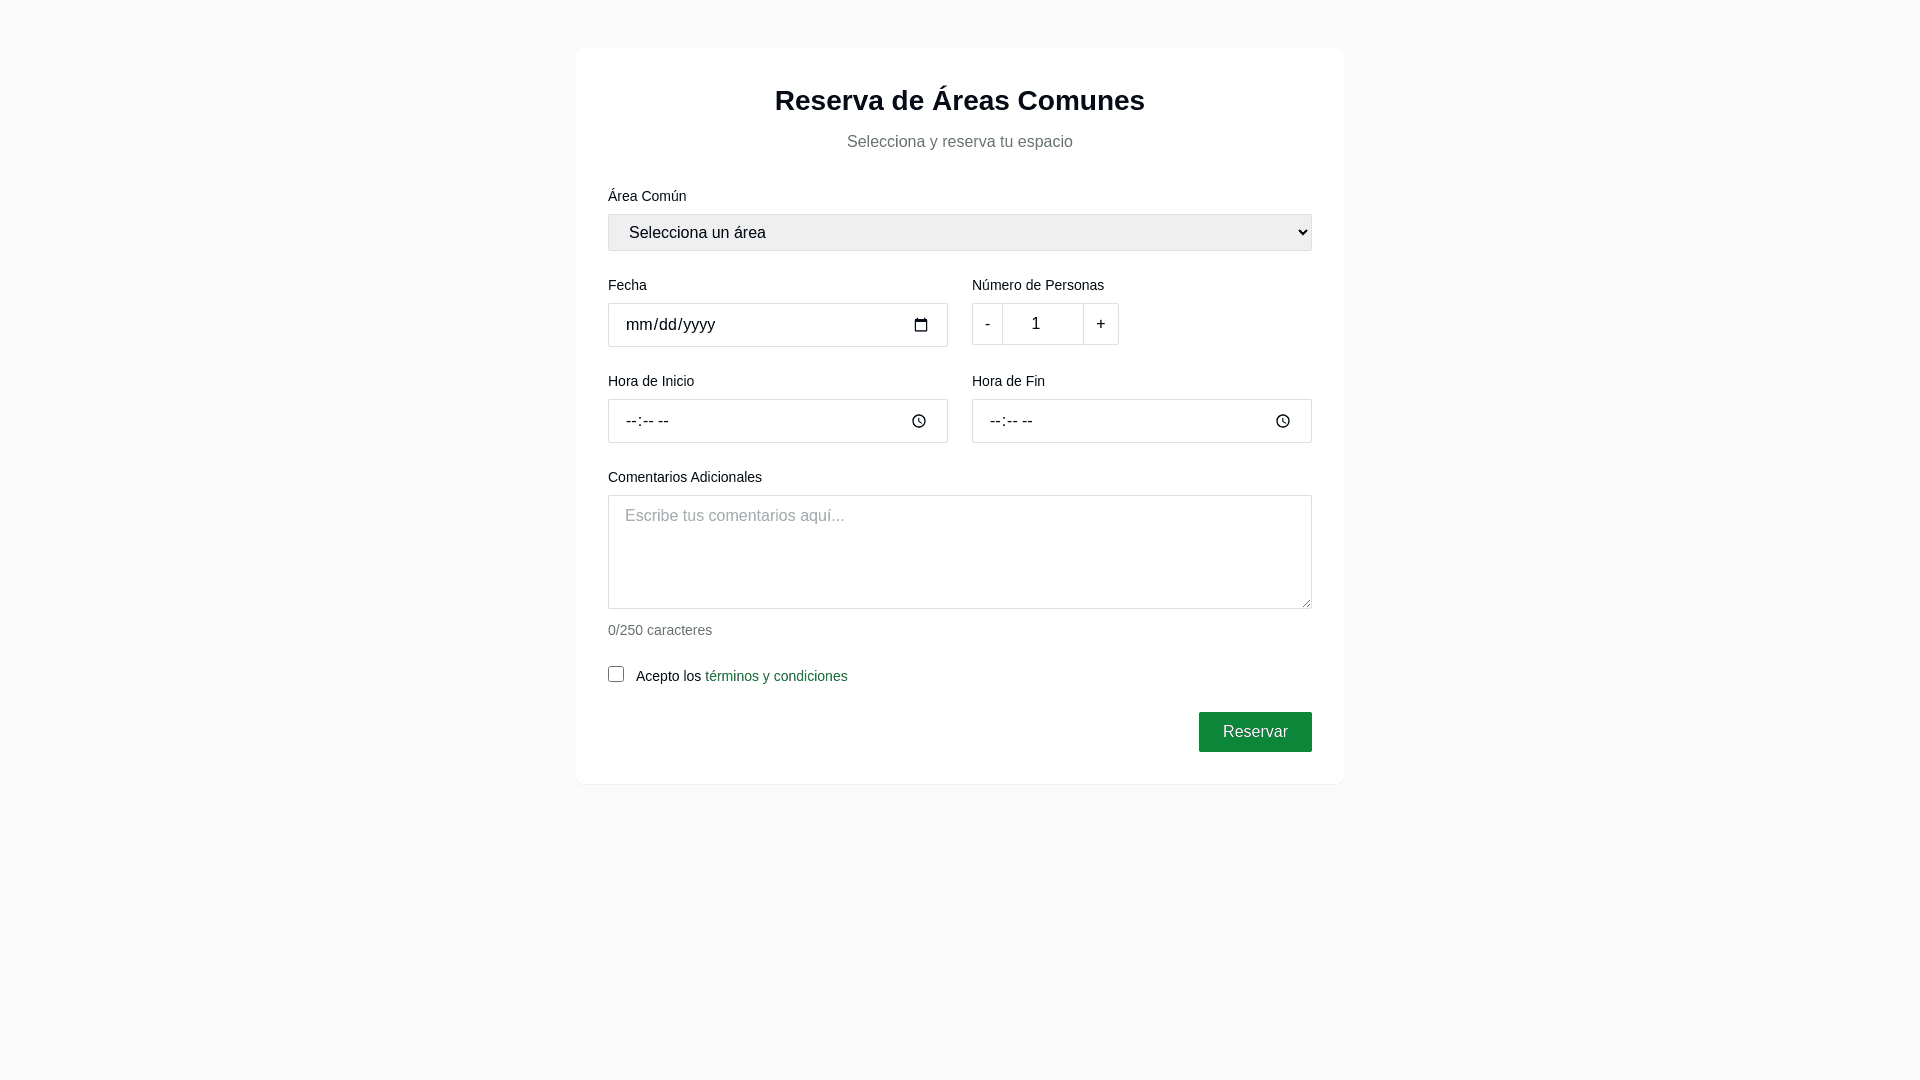
Task: Click the month portion of the Fecha field
Action: point(638,325)
